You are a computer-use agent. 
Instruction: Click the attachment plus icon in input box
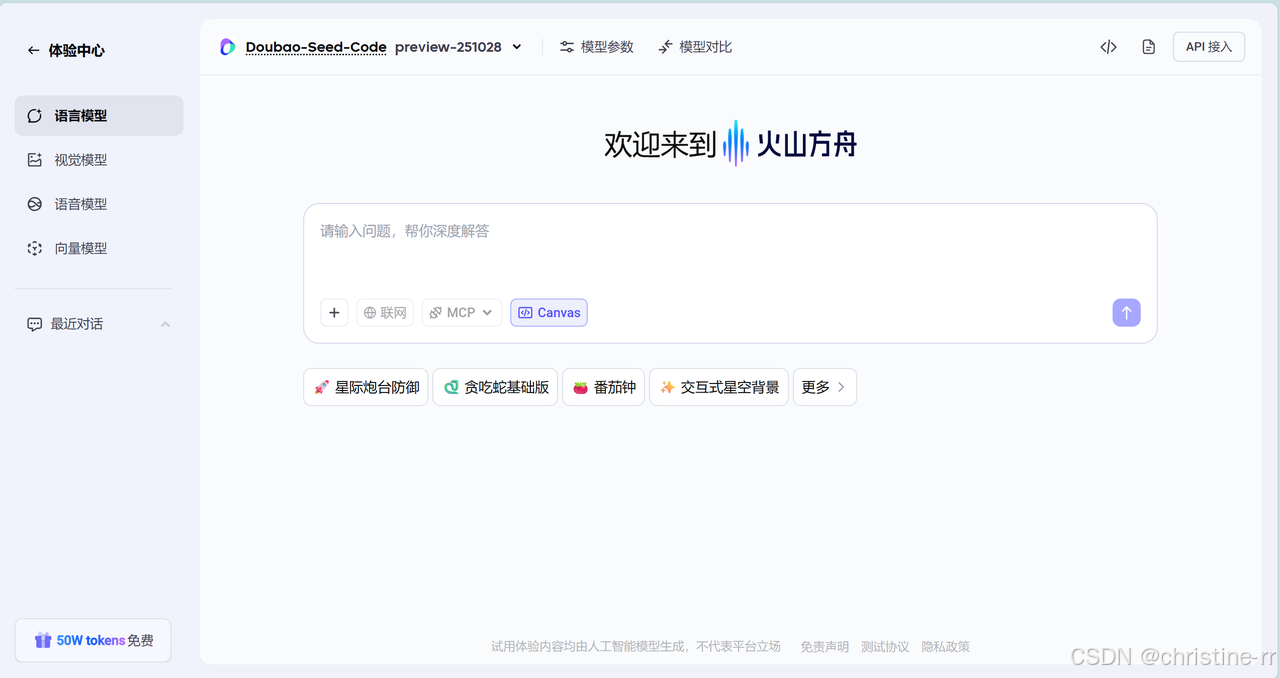[x=334, y=312]
